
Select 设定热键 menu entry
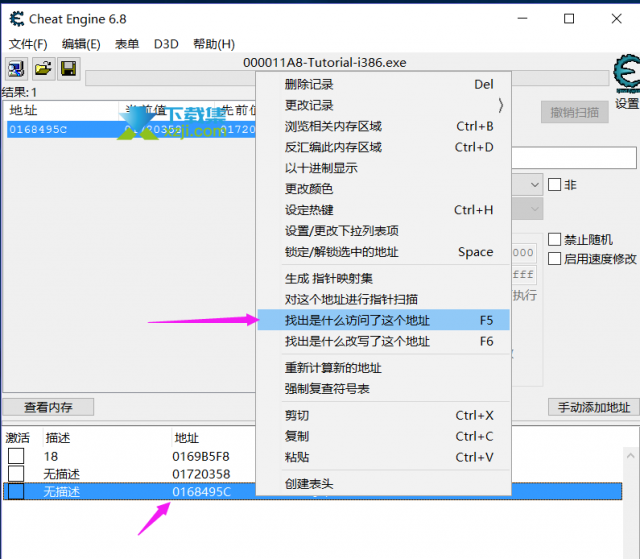384,210
